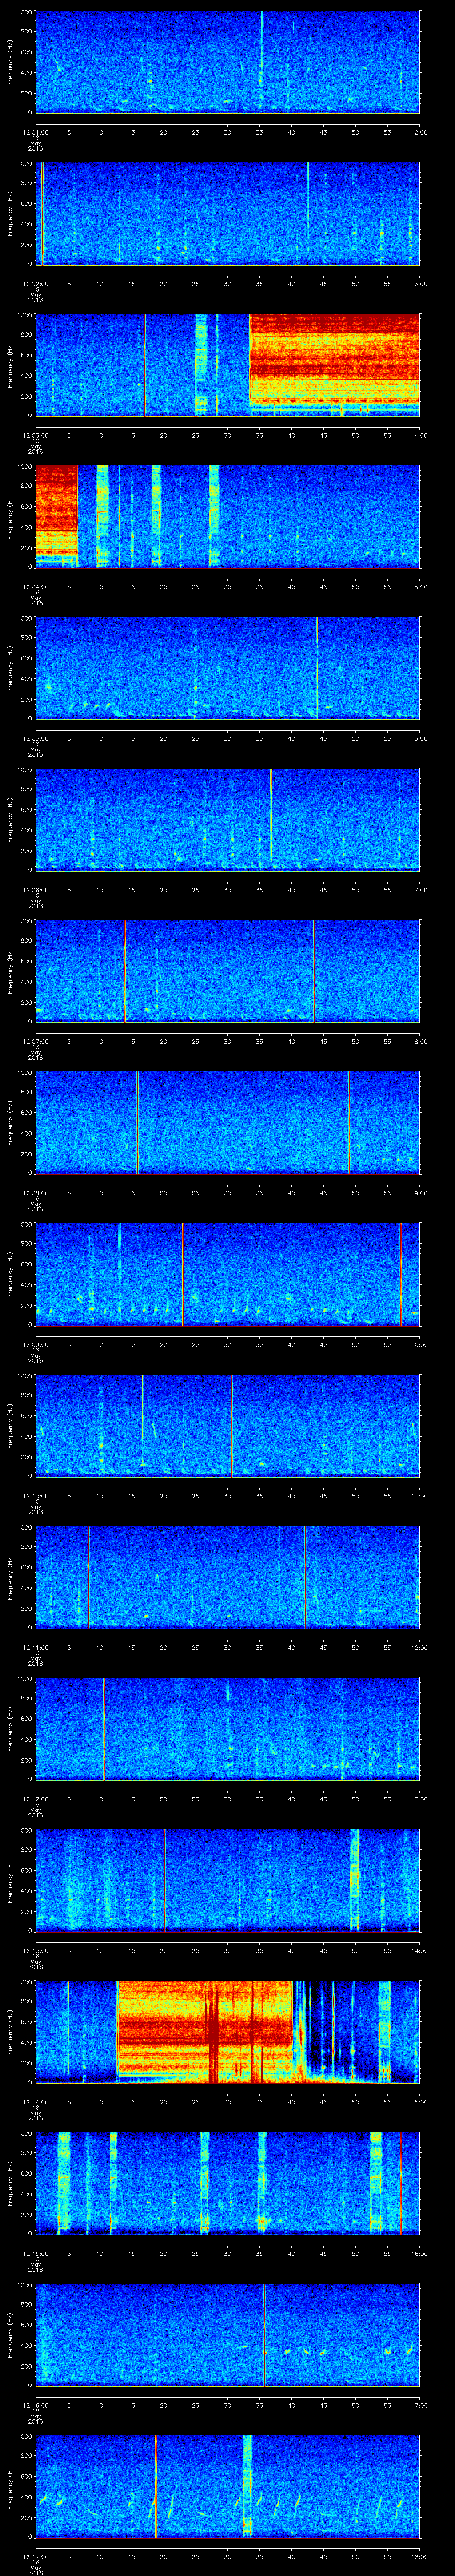455x2576 pixels.
Task: Click the Frequency (Hz) label of 12:01:00 panel
Action: coord(10,62)
